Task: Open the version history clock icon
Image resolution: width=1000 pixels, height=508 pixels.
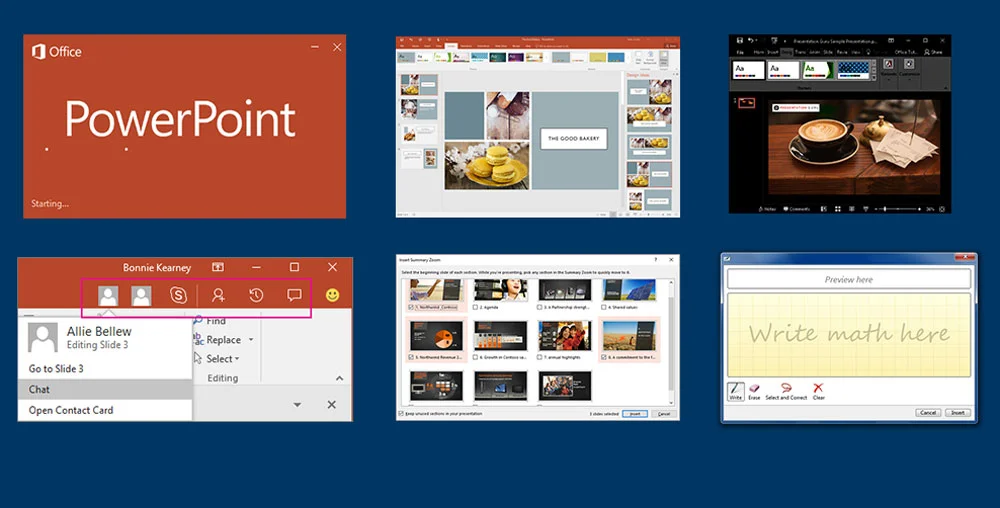Action: (256, 295)
